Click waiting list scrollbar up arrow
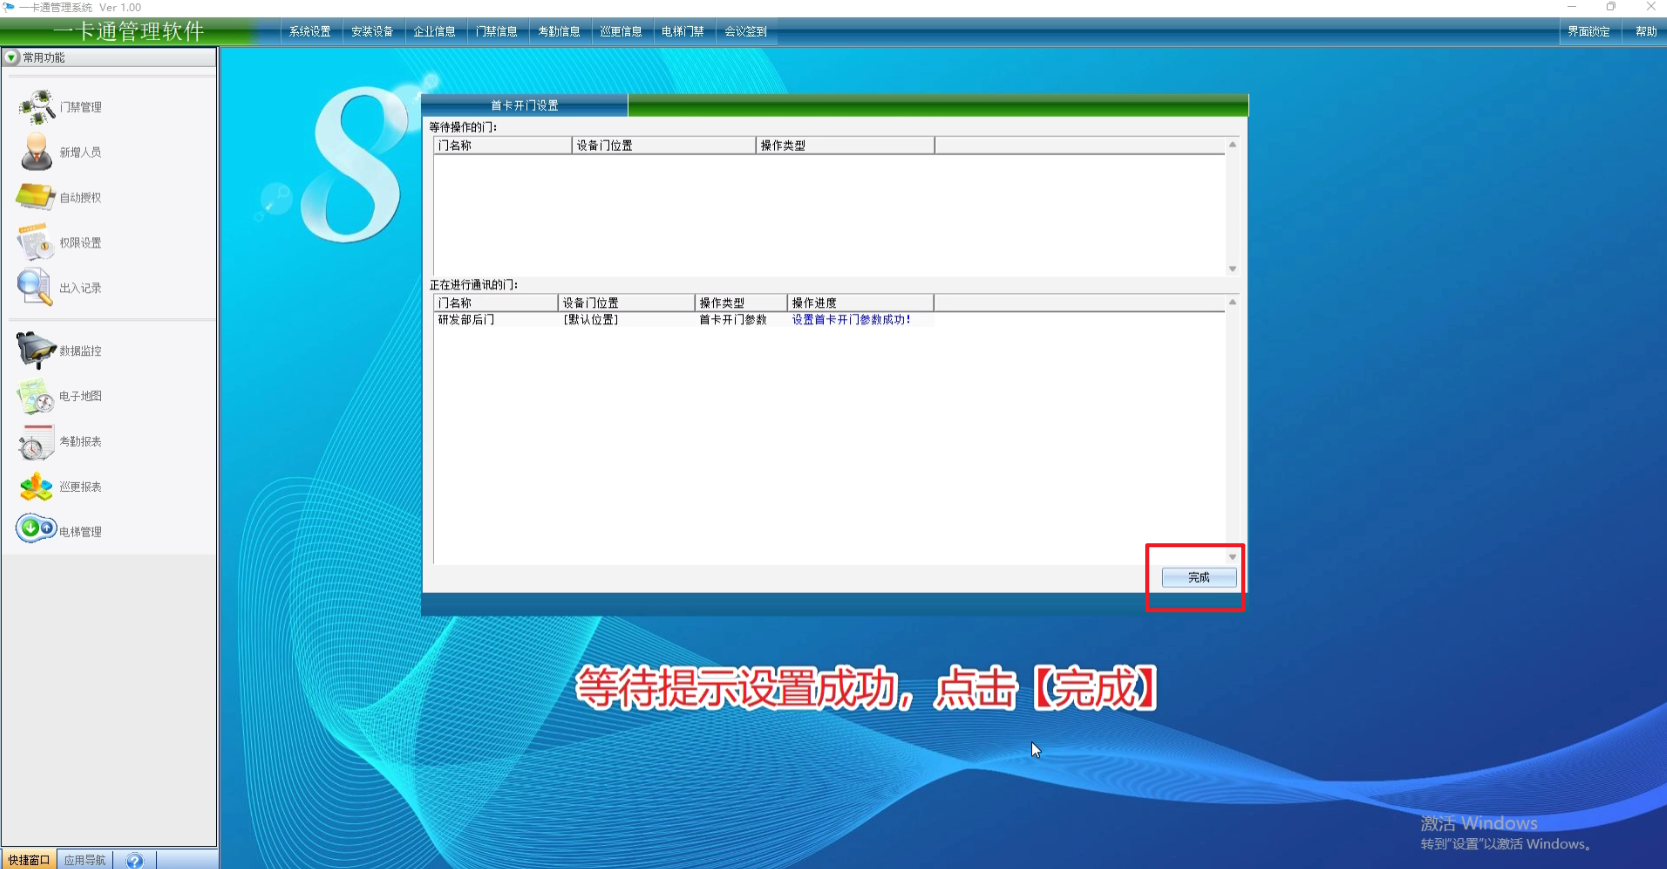Image resolution: width=1667 pixels, height=869 pixels. point(1232,145)
